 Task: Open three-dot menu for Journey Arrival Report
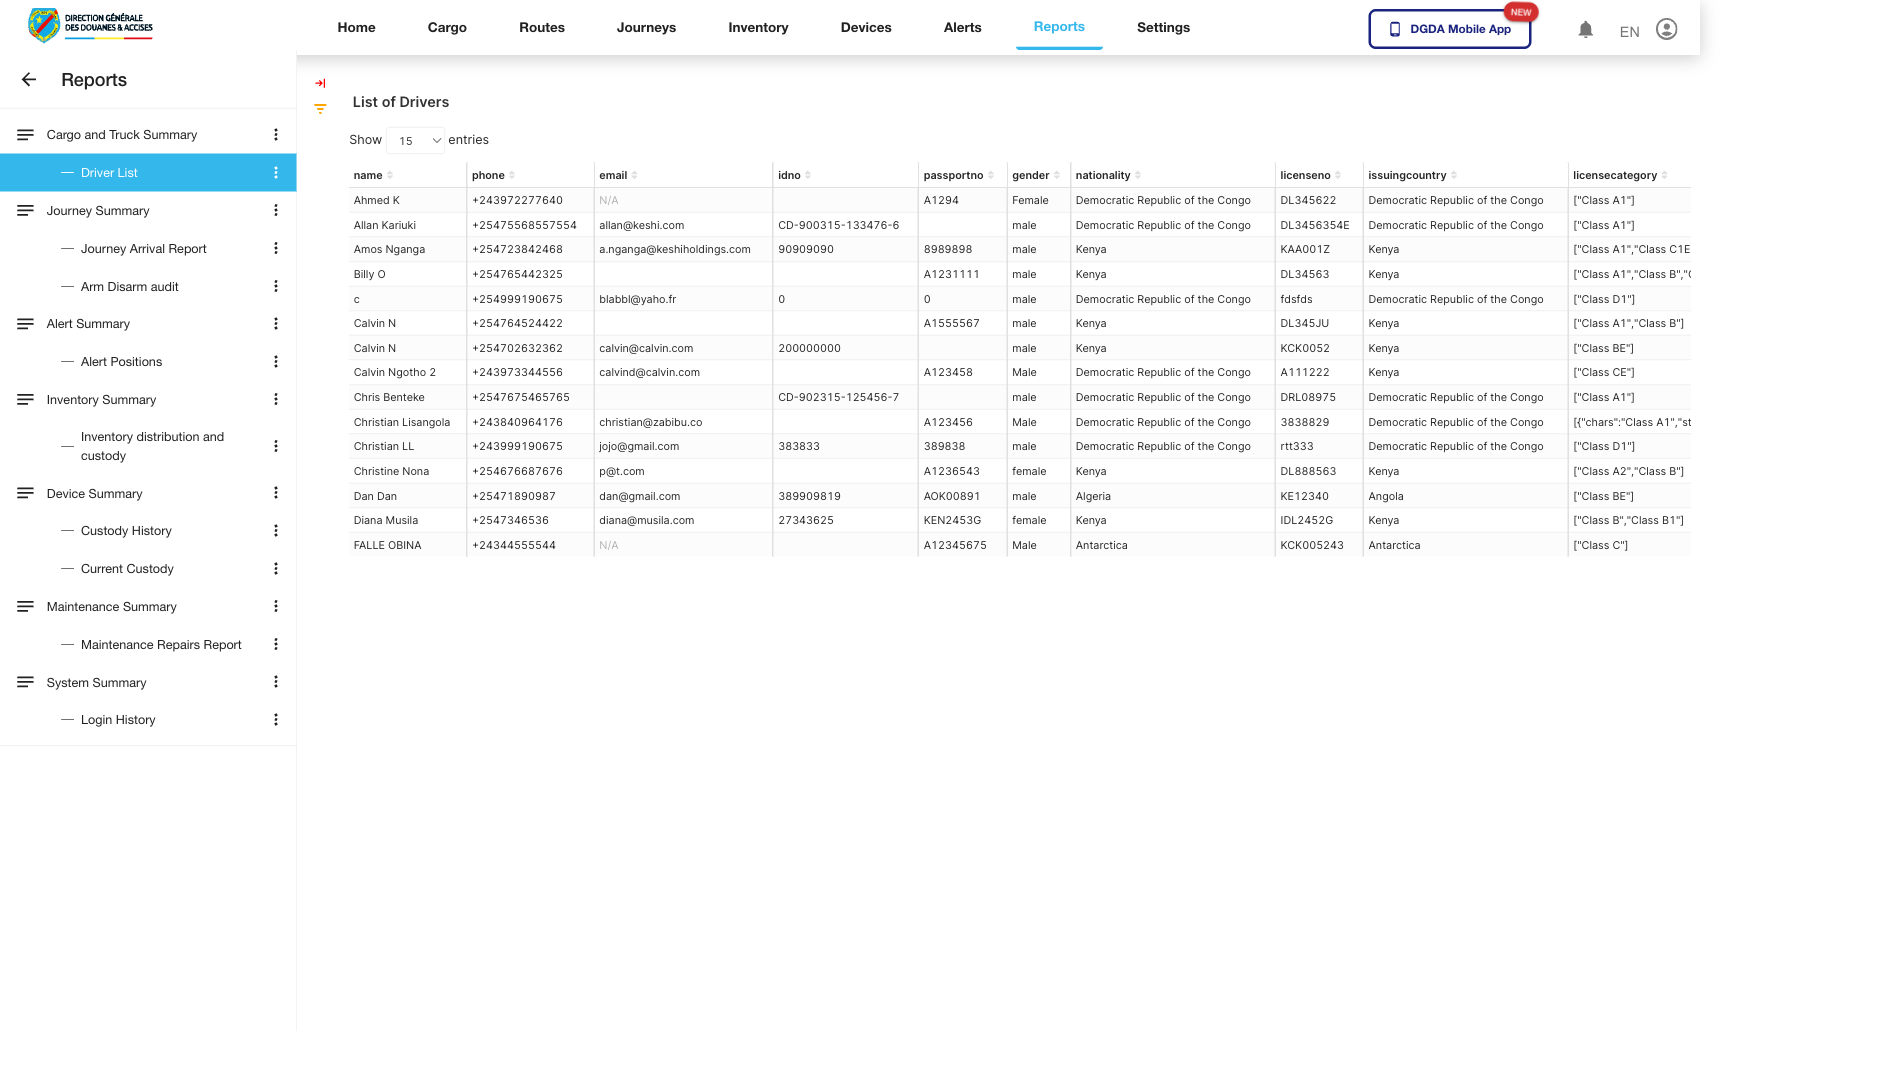pyautogui.click(x=276, y=249)
